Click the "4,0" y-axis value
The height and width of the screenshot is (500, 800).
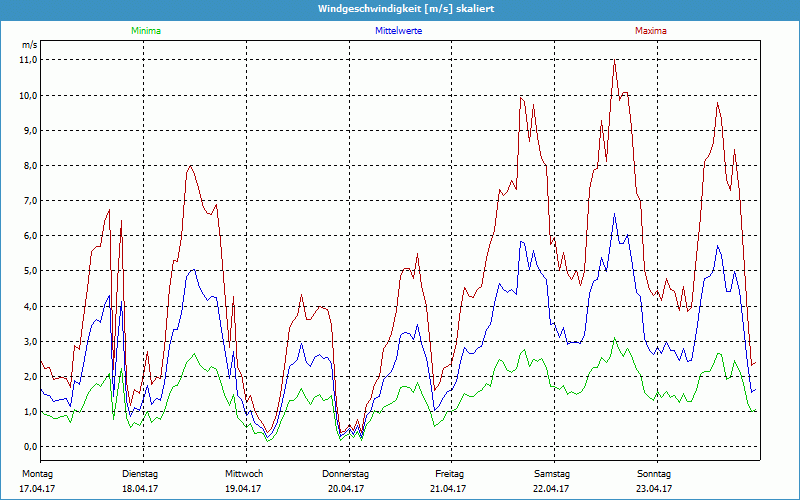31,306
